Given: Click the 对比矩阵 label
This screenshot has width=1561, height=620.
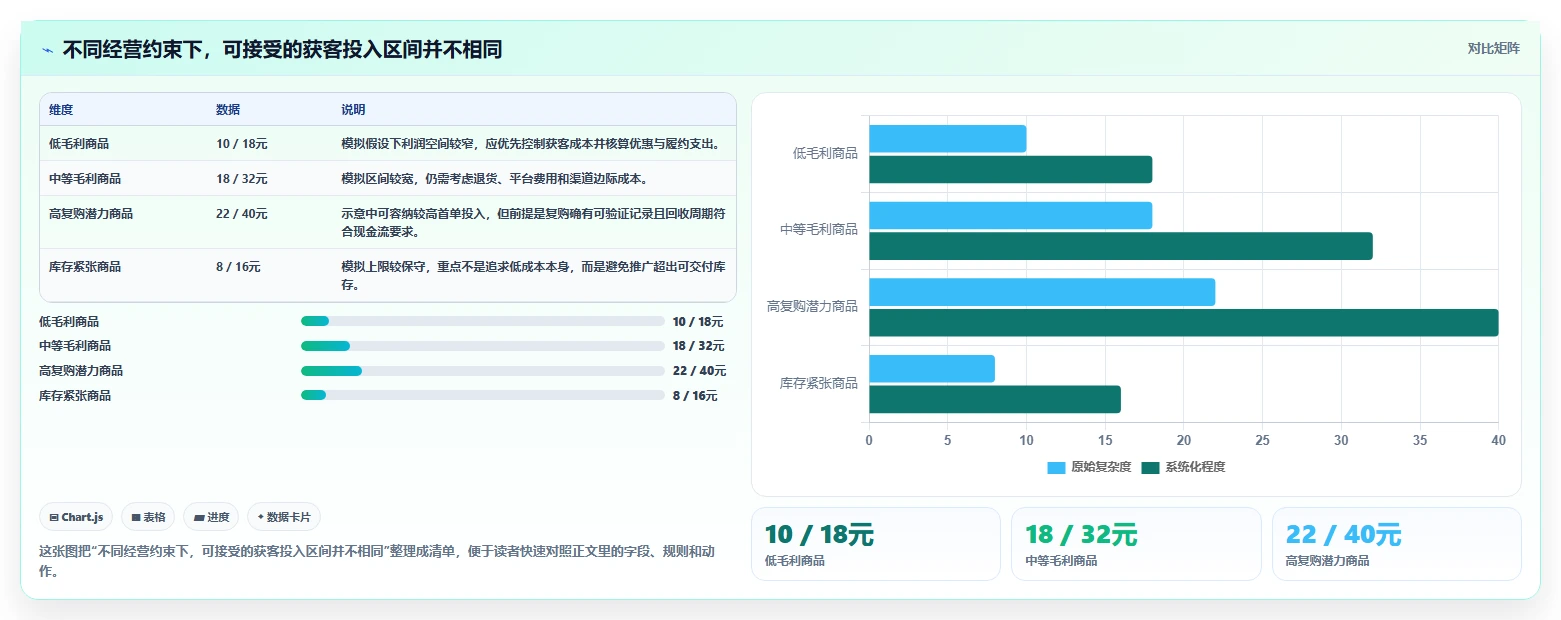Looking at the screenshot, I should (x=1493, y=49).
